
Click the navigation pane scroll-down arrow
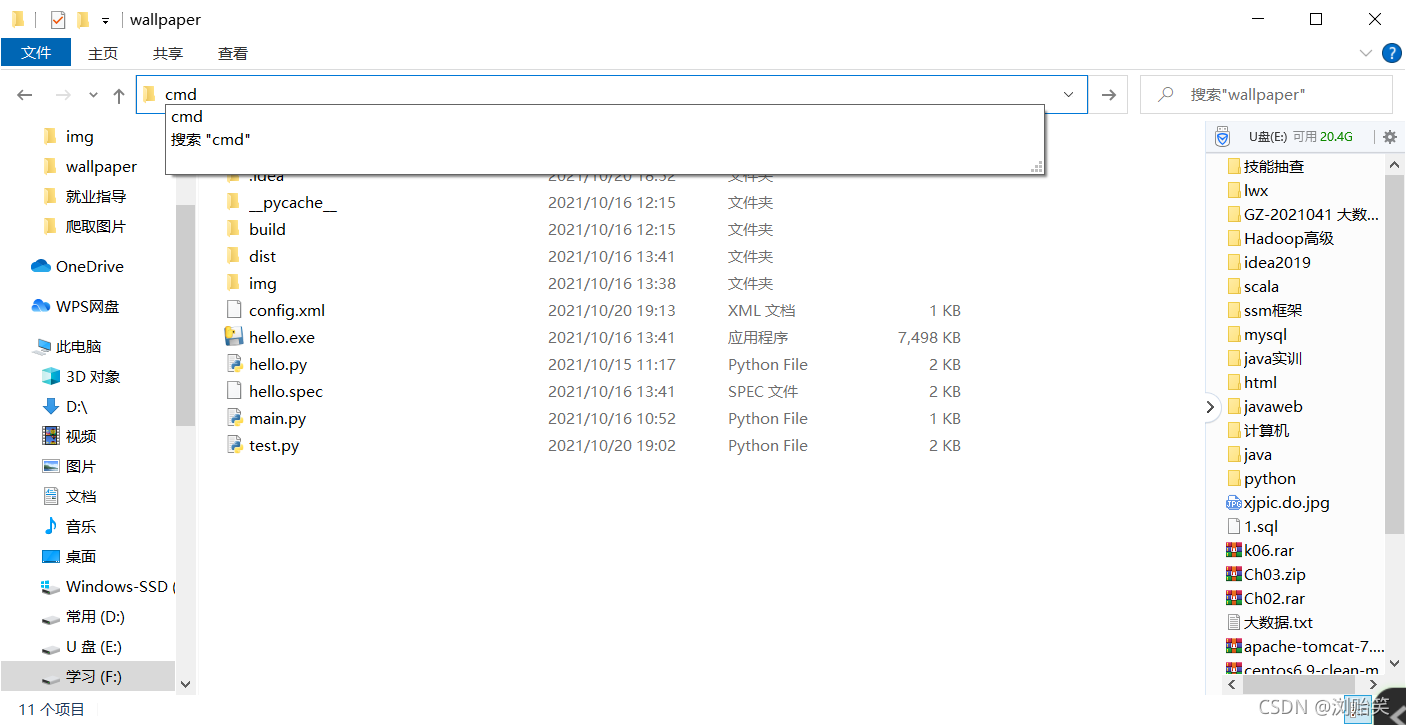tap(185, 684)
